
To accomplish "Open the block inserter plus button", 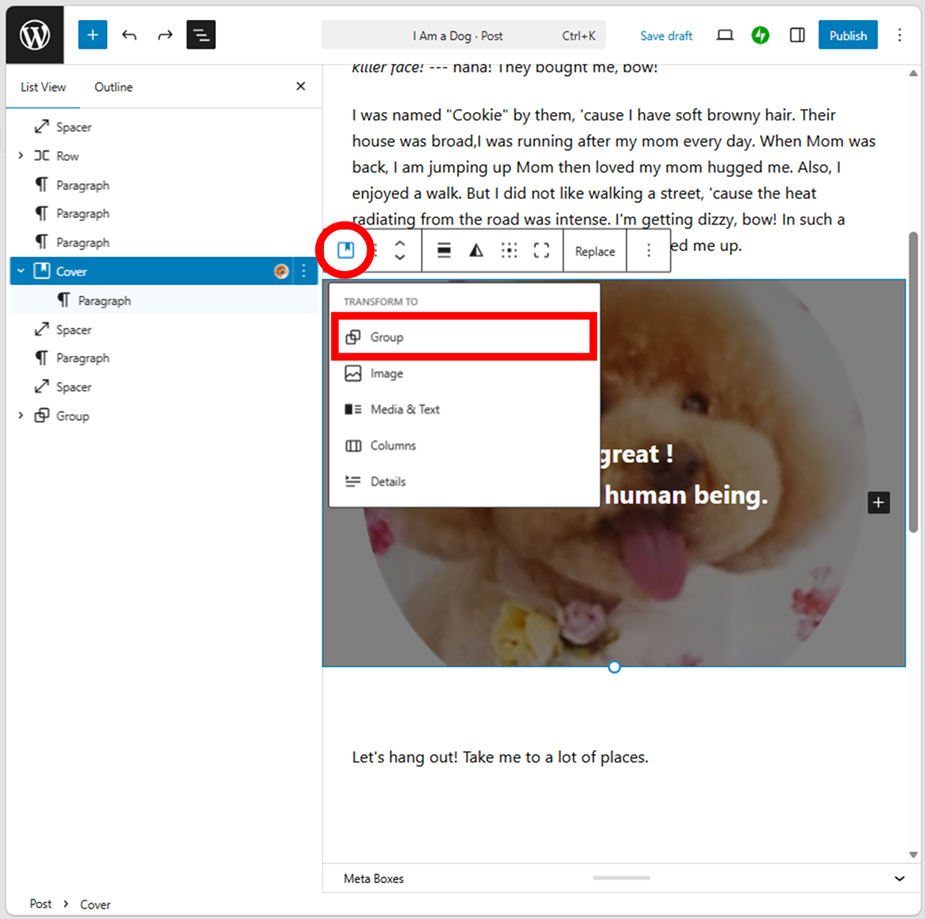I will (x=92, y=35).
